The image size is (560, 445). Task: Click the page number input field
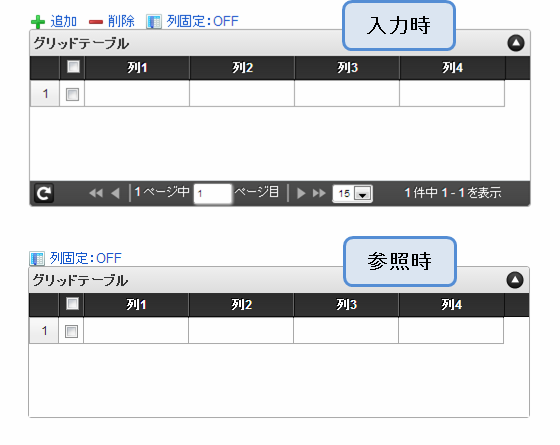click(212, 194)
